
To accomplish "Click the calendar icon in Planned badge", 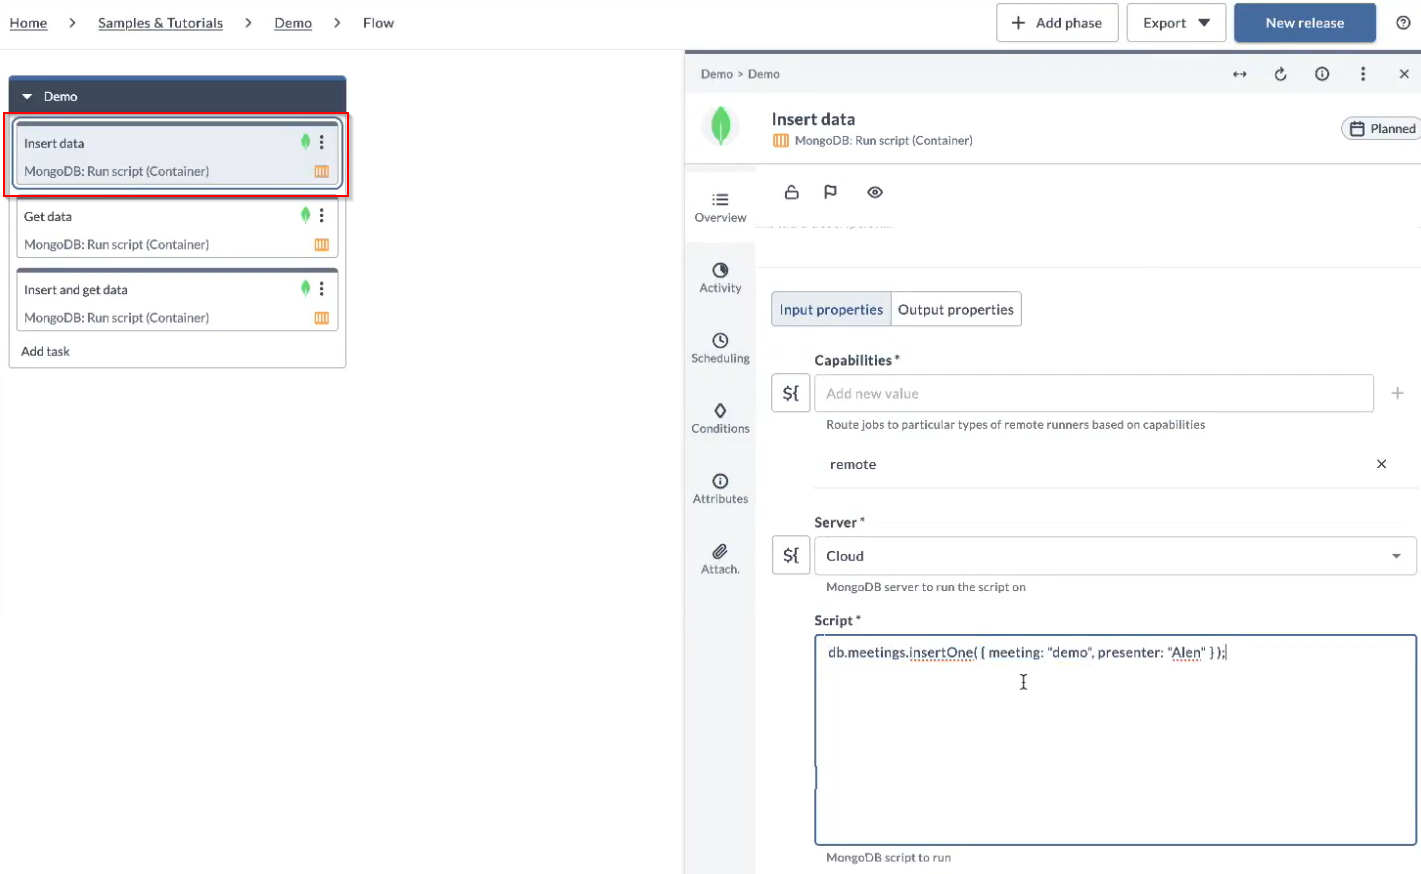I will [1357, 128].
